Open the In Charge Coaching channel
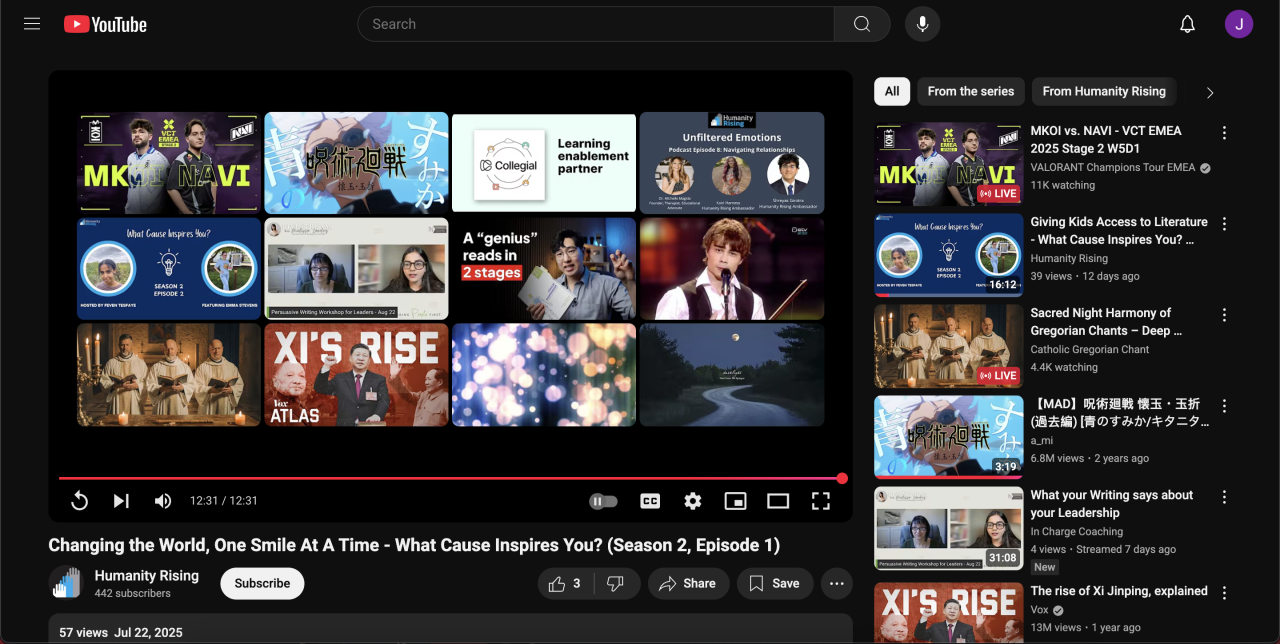This screenshot has width=1280, height=644. [x=1077, y=531]
